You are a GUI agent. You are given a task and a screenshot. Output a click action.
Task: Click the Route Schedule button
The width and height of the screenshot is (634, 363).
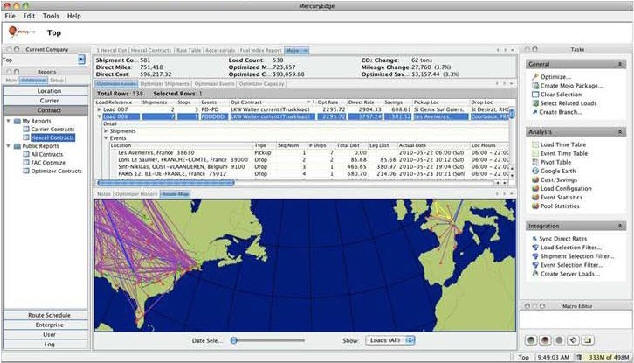tap(49, 315)
